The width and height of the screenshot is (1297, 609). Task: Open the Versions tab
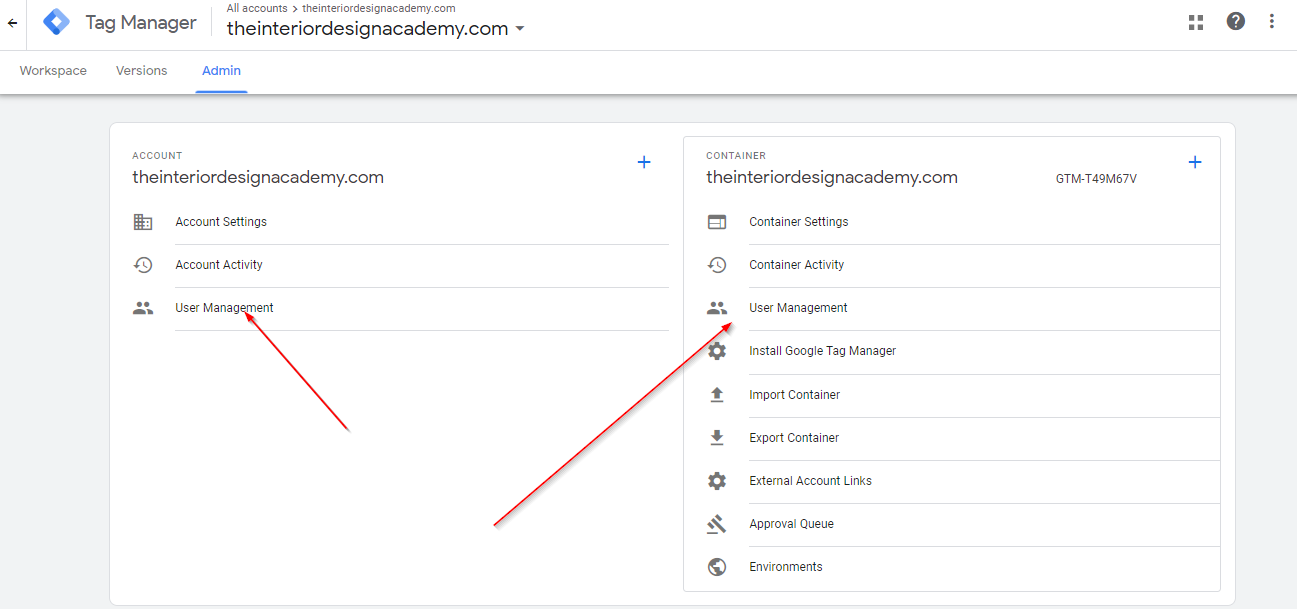[x=141, y=70]
